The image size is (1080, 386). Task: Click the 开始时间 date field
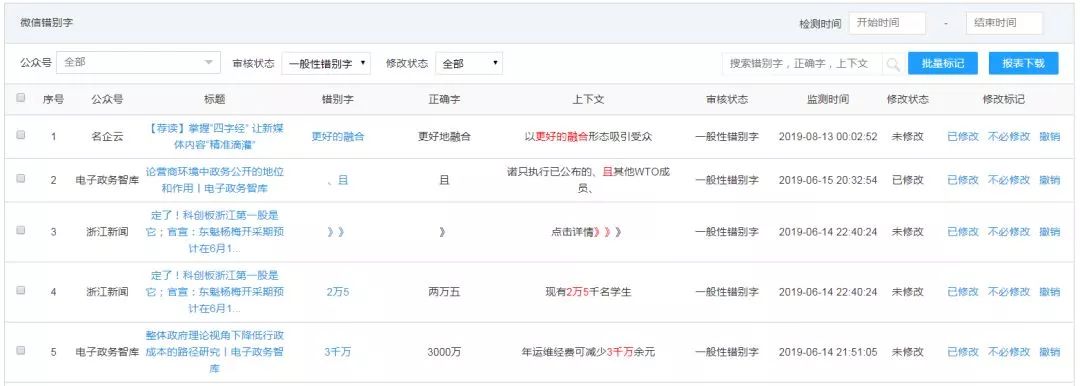[887, 23]
